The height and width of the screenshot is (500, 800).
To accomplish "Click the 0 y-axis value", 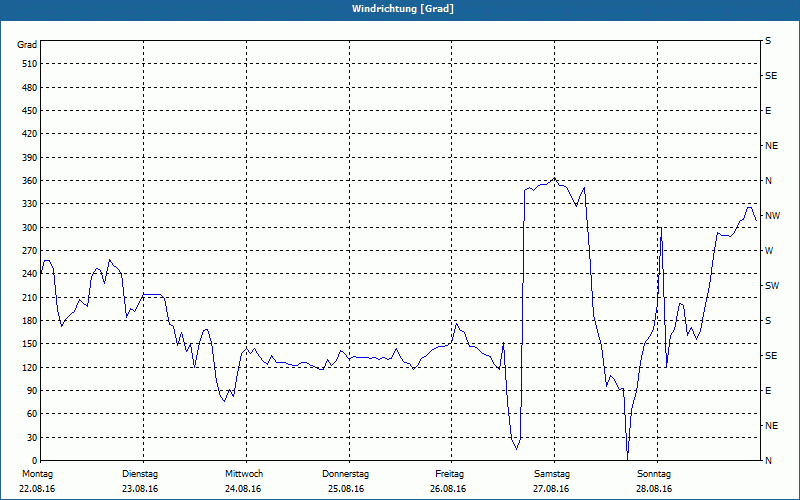I will (x=34, y=460).
